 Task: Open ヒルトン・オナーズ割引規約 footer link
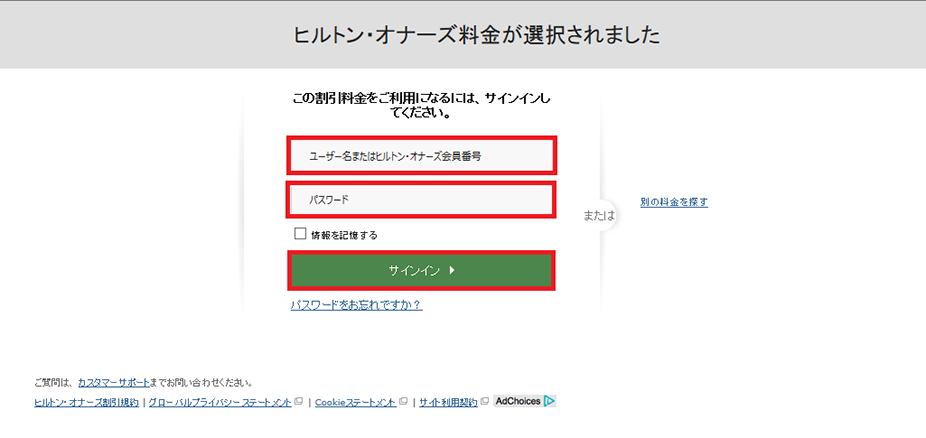(x=86, y=402)
